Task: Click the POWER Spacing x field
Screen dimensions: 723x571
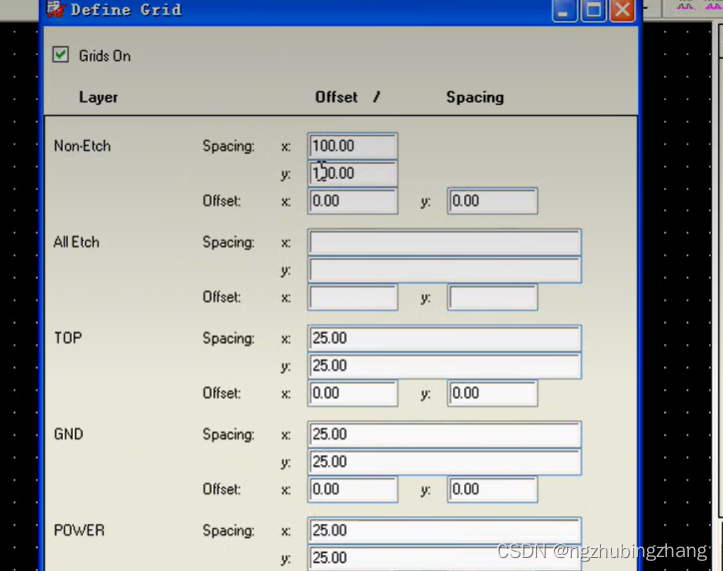Action: pyautogui.click(x=444, y=530)
